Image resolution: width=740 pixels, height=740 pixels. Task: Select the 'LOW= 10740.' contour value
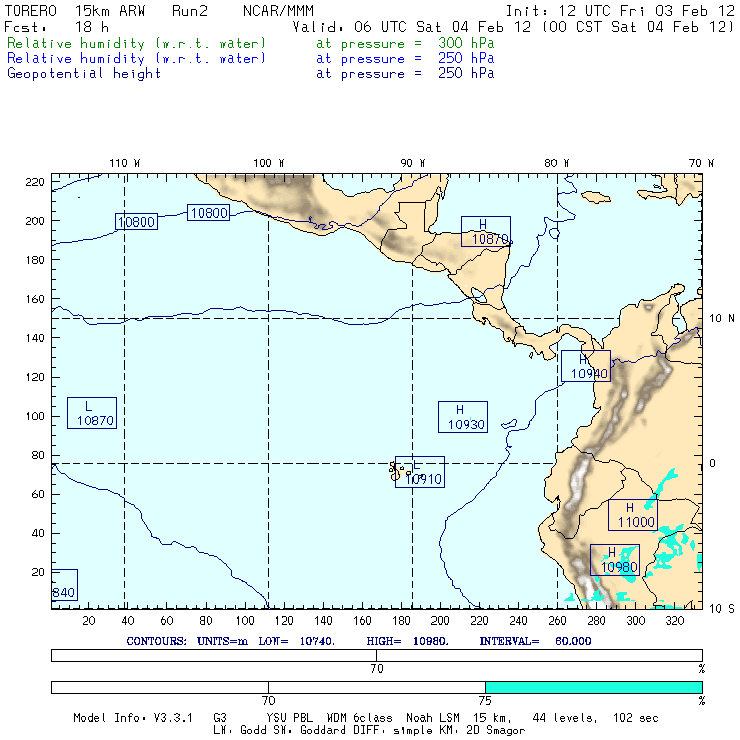296,641
